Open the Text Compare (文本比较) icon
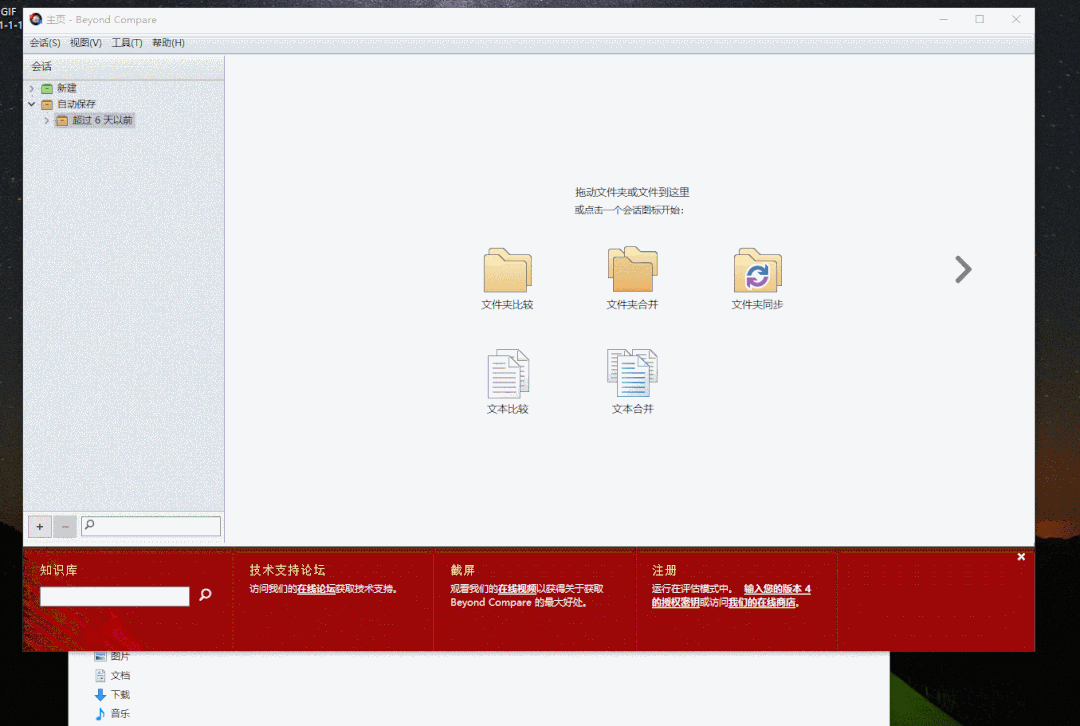1080x726 pixels. tap(508, 373)
